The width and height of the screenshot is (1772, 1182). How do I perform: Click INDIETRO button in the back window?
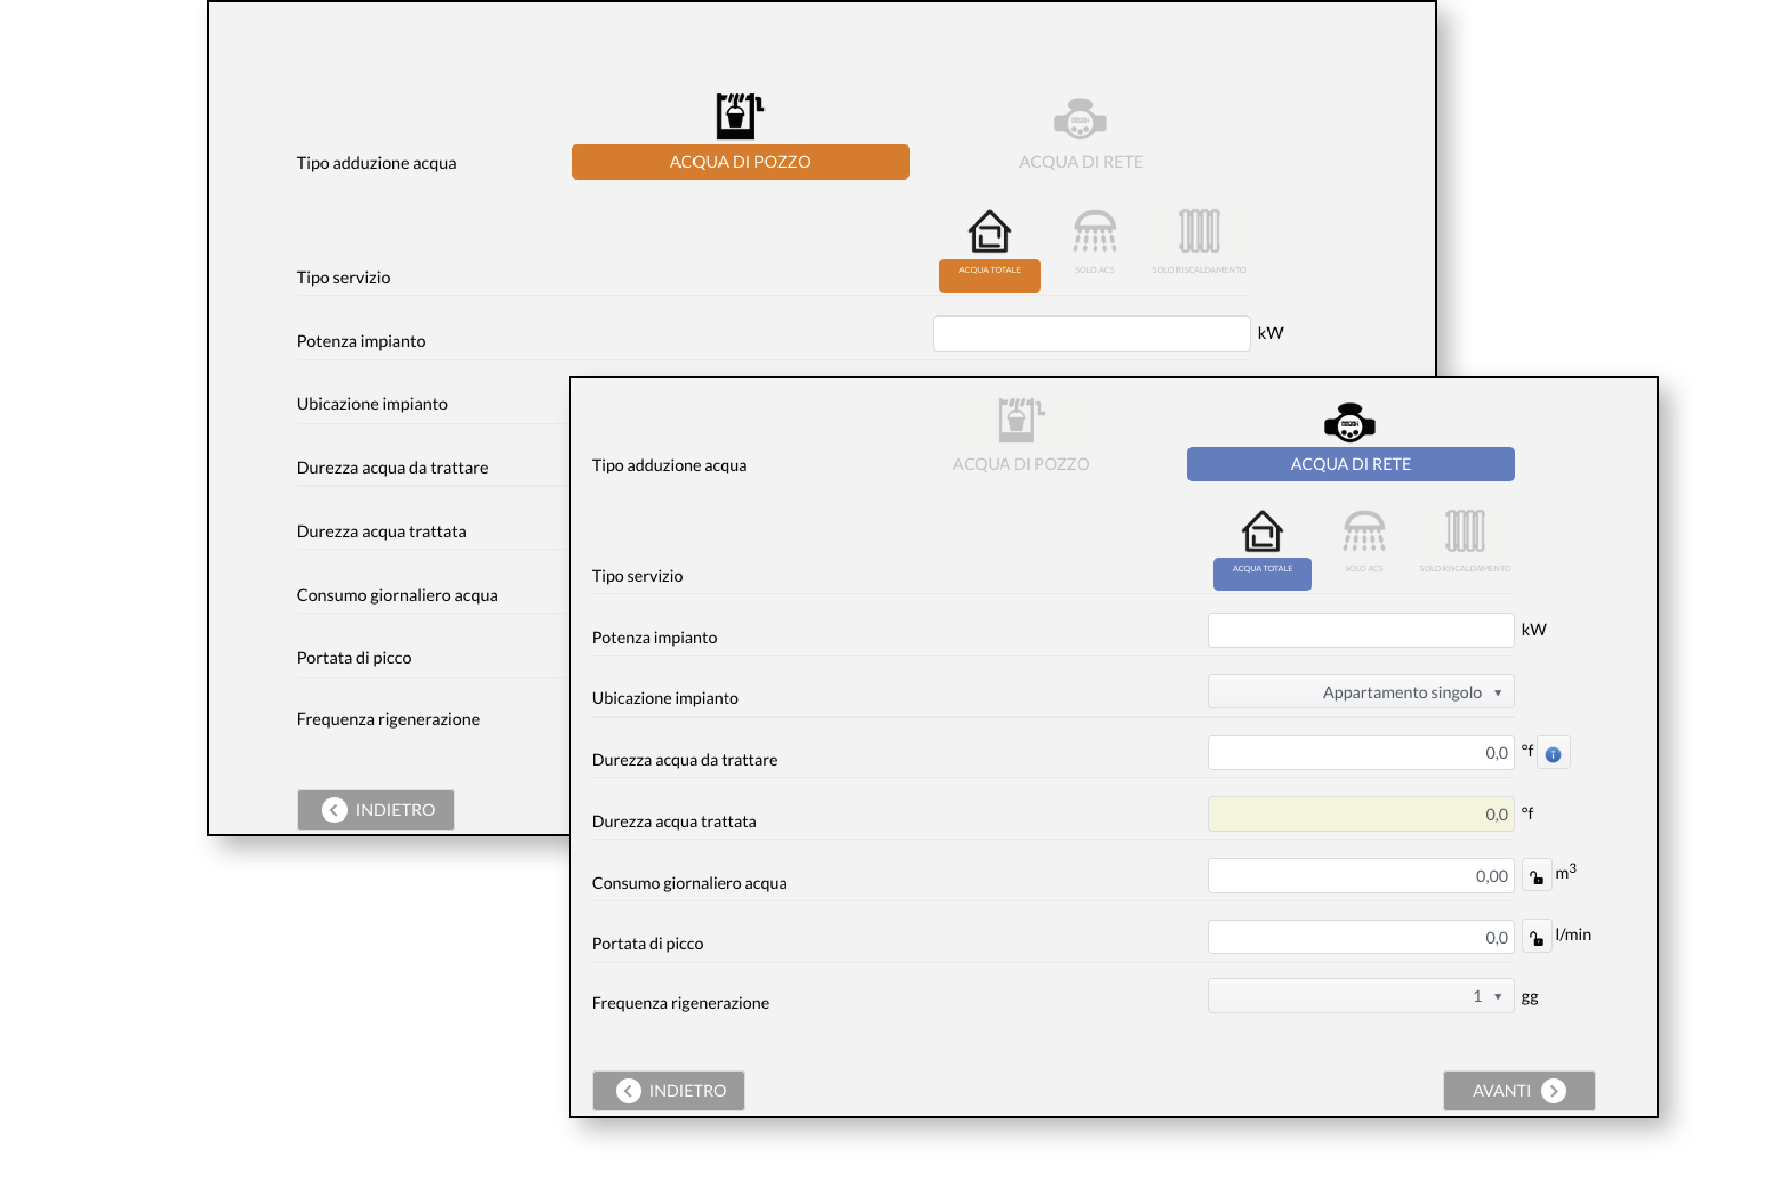[376, 810]
